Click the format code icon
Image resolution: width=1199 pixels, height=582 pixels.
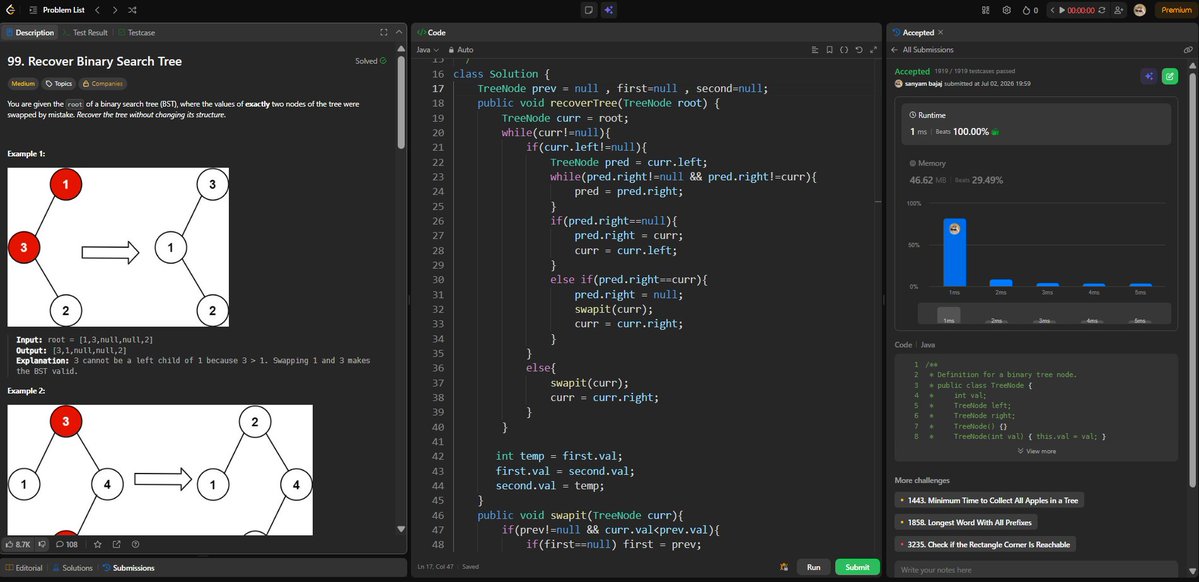click(x=815, y=50)
